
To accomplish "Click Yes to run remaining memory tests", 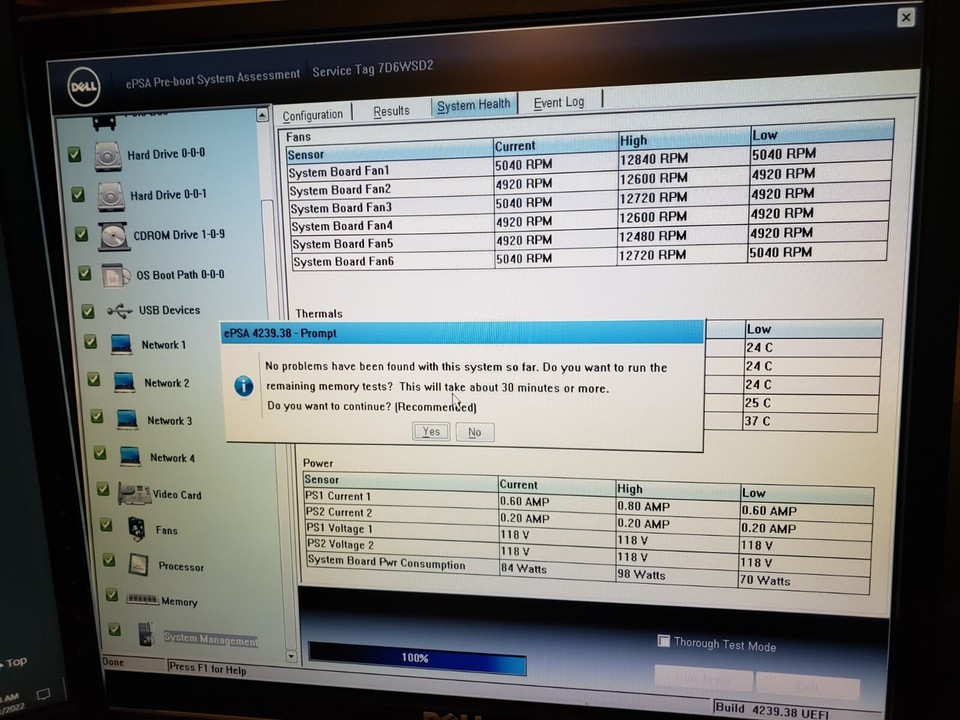I will pyautogui.click(x=430, y=431).
